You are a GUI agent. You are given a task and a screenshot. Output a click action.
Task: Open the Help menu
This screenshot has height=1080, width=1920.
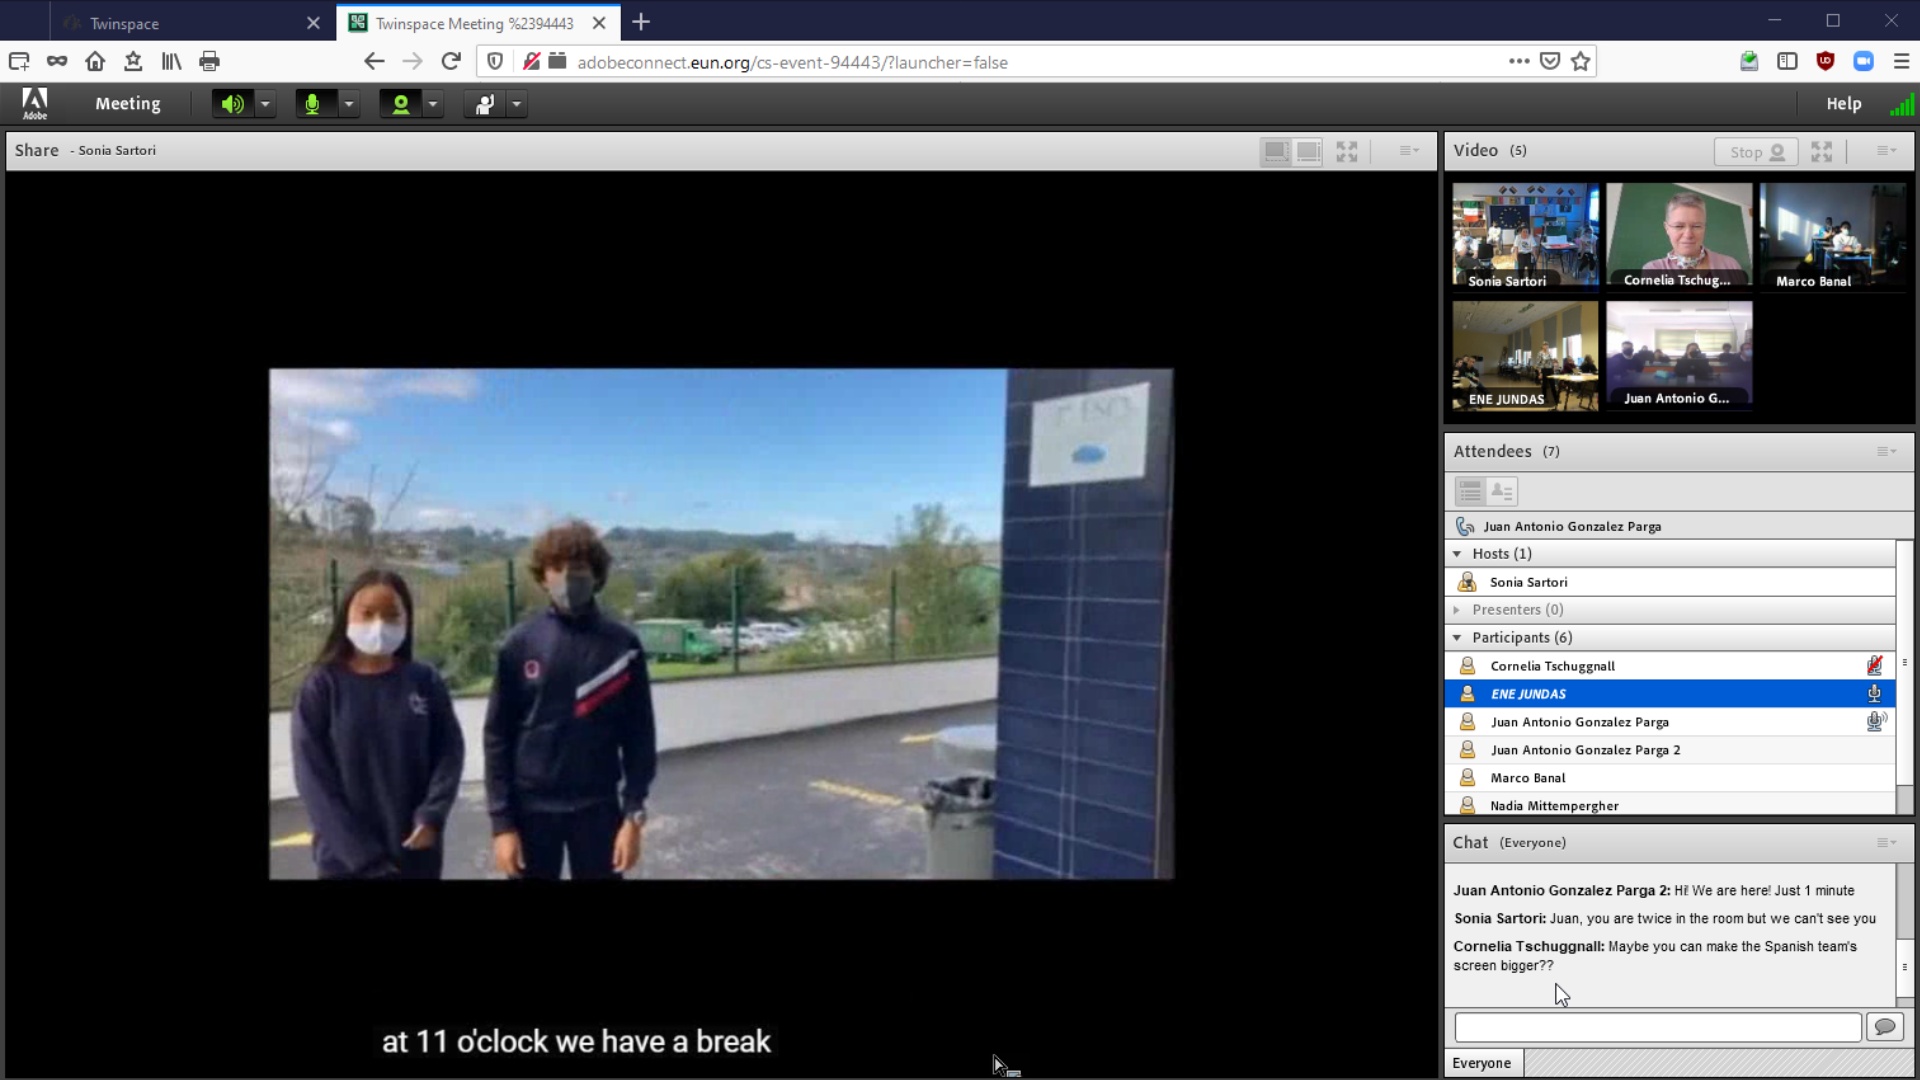tap(1843, 104)
